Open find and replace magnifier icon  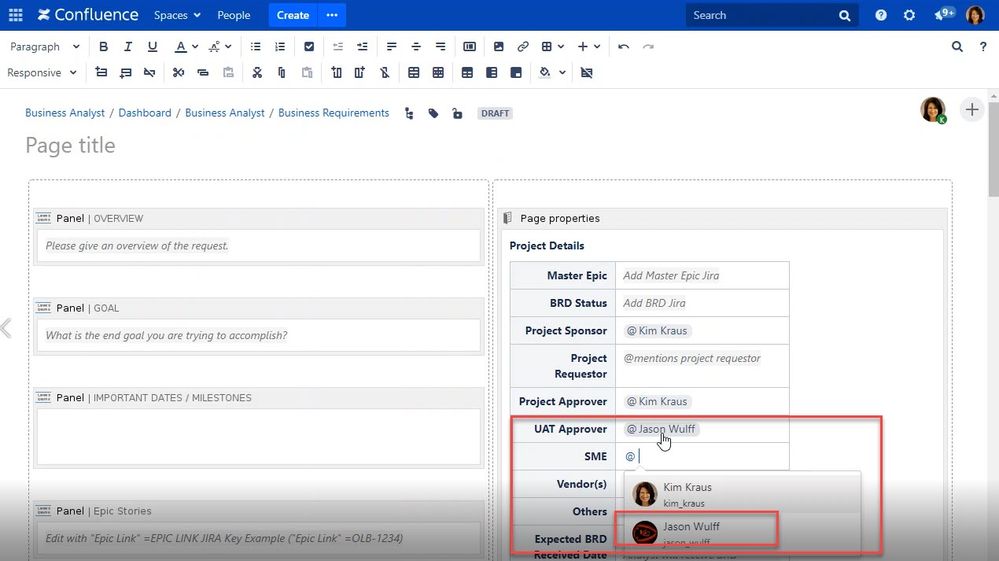point(957,46)
